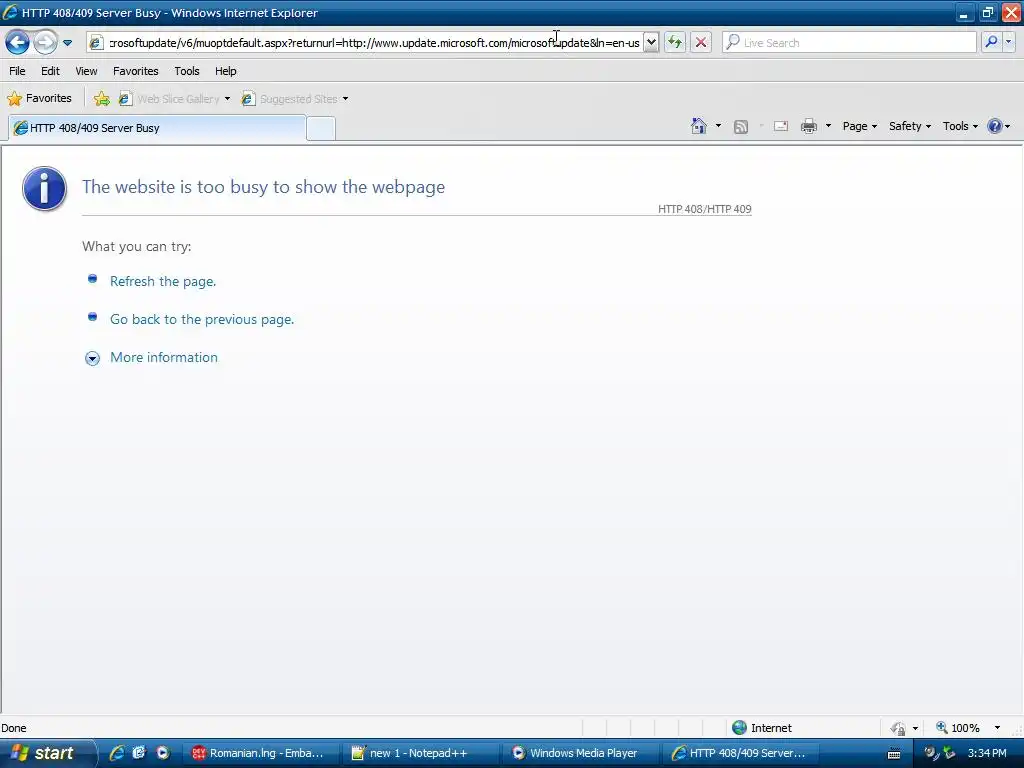Click the green Refresh button
Screen dimensions: 1024x768
coord(675,43)
